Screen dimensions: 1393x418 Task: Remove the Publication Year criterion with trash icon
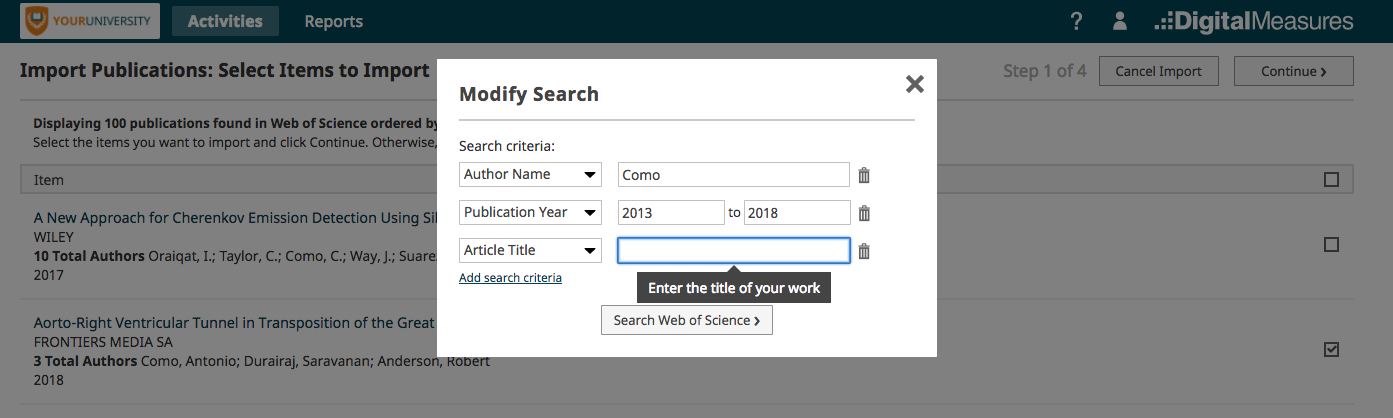(x=864, y=213)
